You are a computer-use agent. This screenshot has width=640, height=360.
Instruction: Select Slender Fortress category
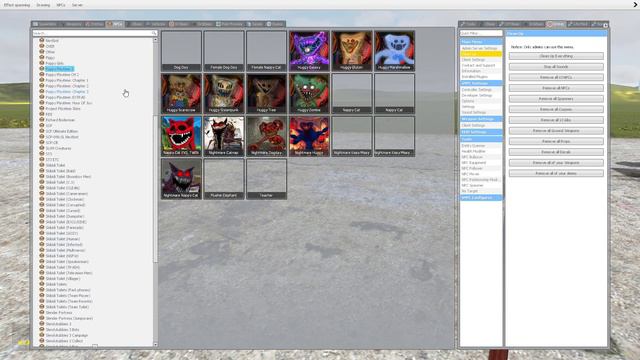click(59, 313)
